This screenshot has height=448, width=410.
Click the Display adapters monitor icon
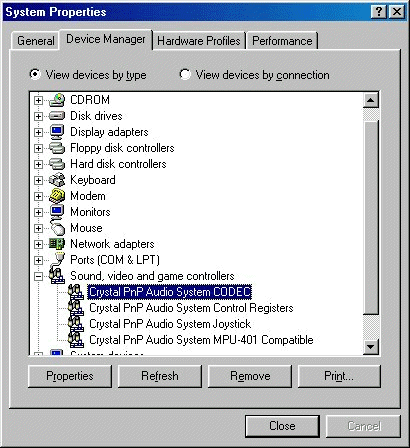57,132
